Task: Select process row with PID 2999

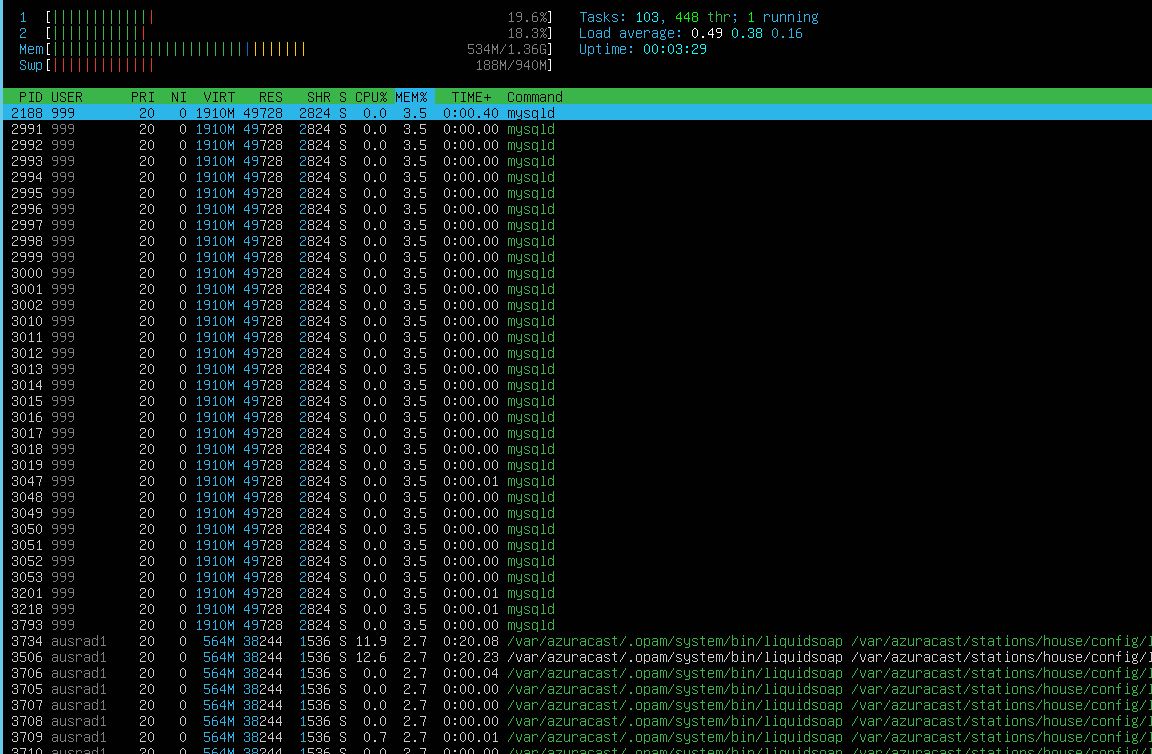Action: [576, 257]
